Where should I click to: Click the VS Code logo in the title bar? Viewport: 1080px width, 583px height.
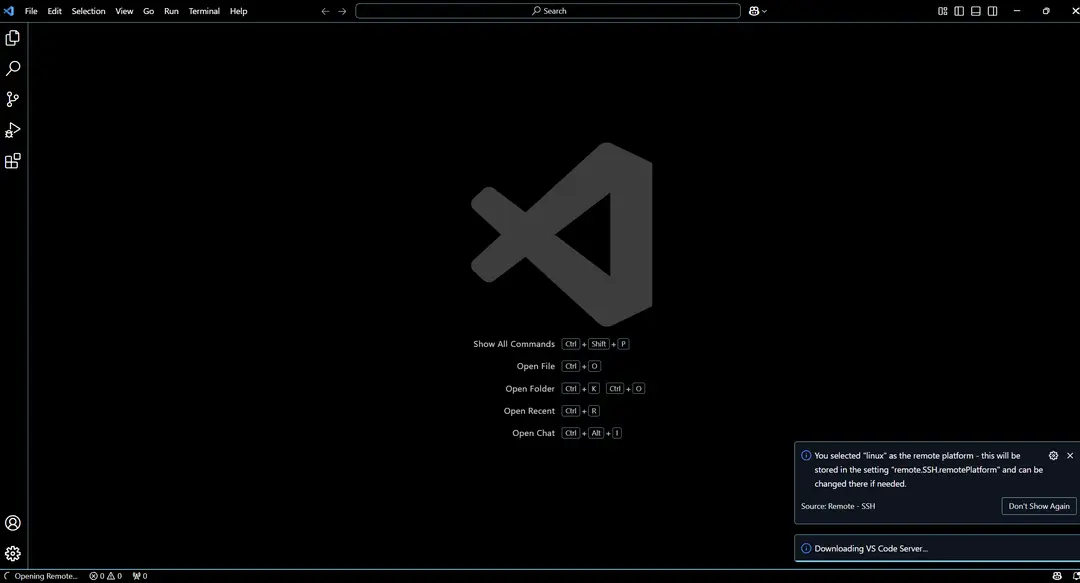[x=9, y=11]
